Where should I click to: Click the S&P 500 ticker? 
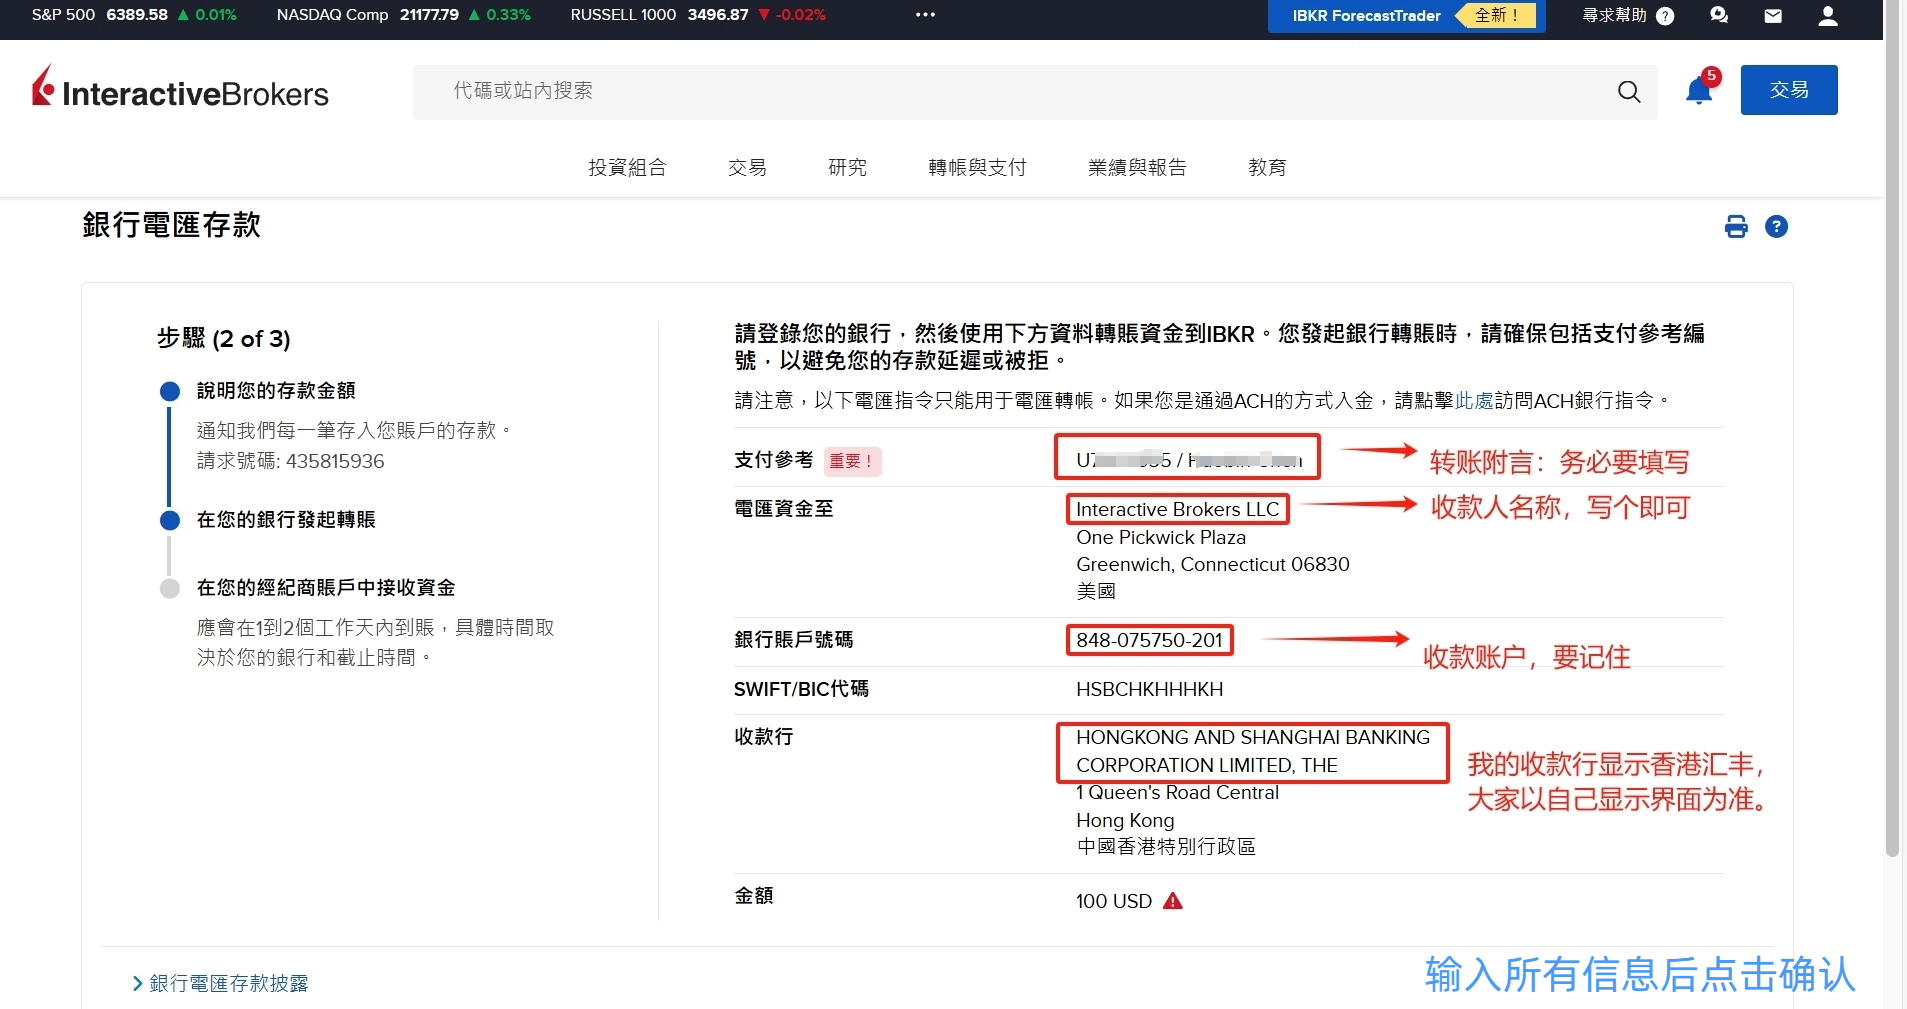(134, 15)
